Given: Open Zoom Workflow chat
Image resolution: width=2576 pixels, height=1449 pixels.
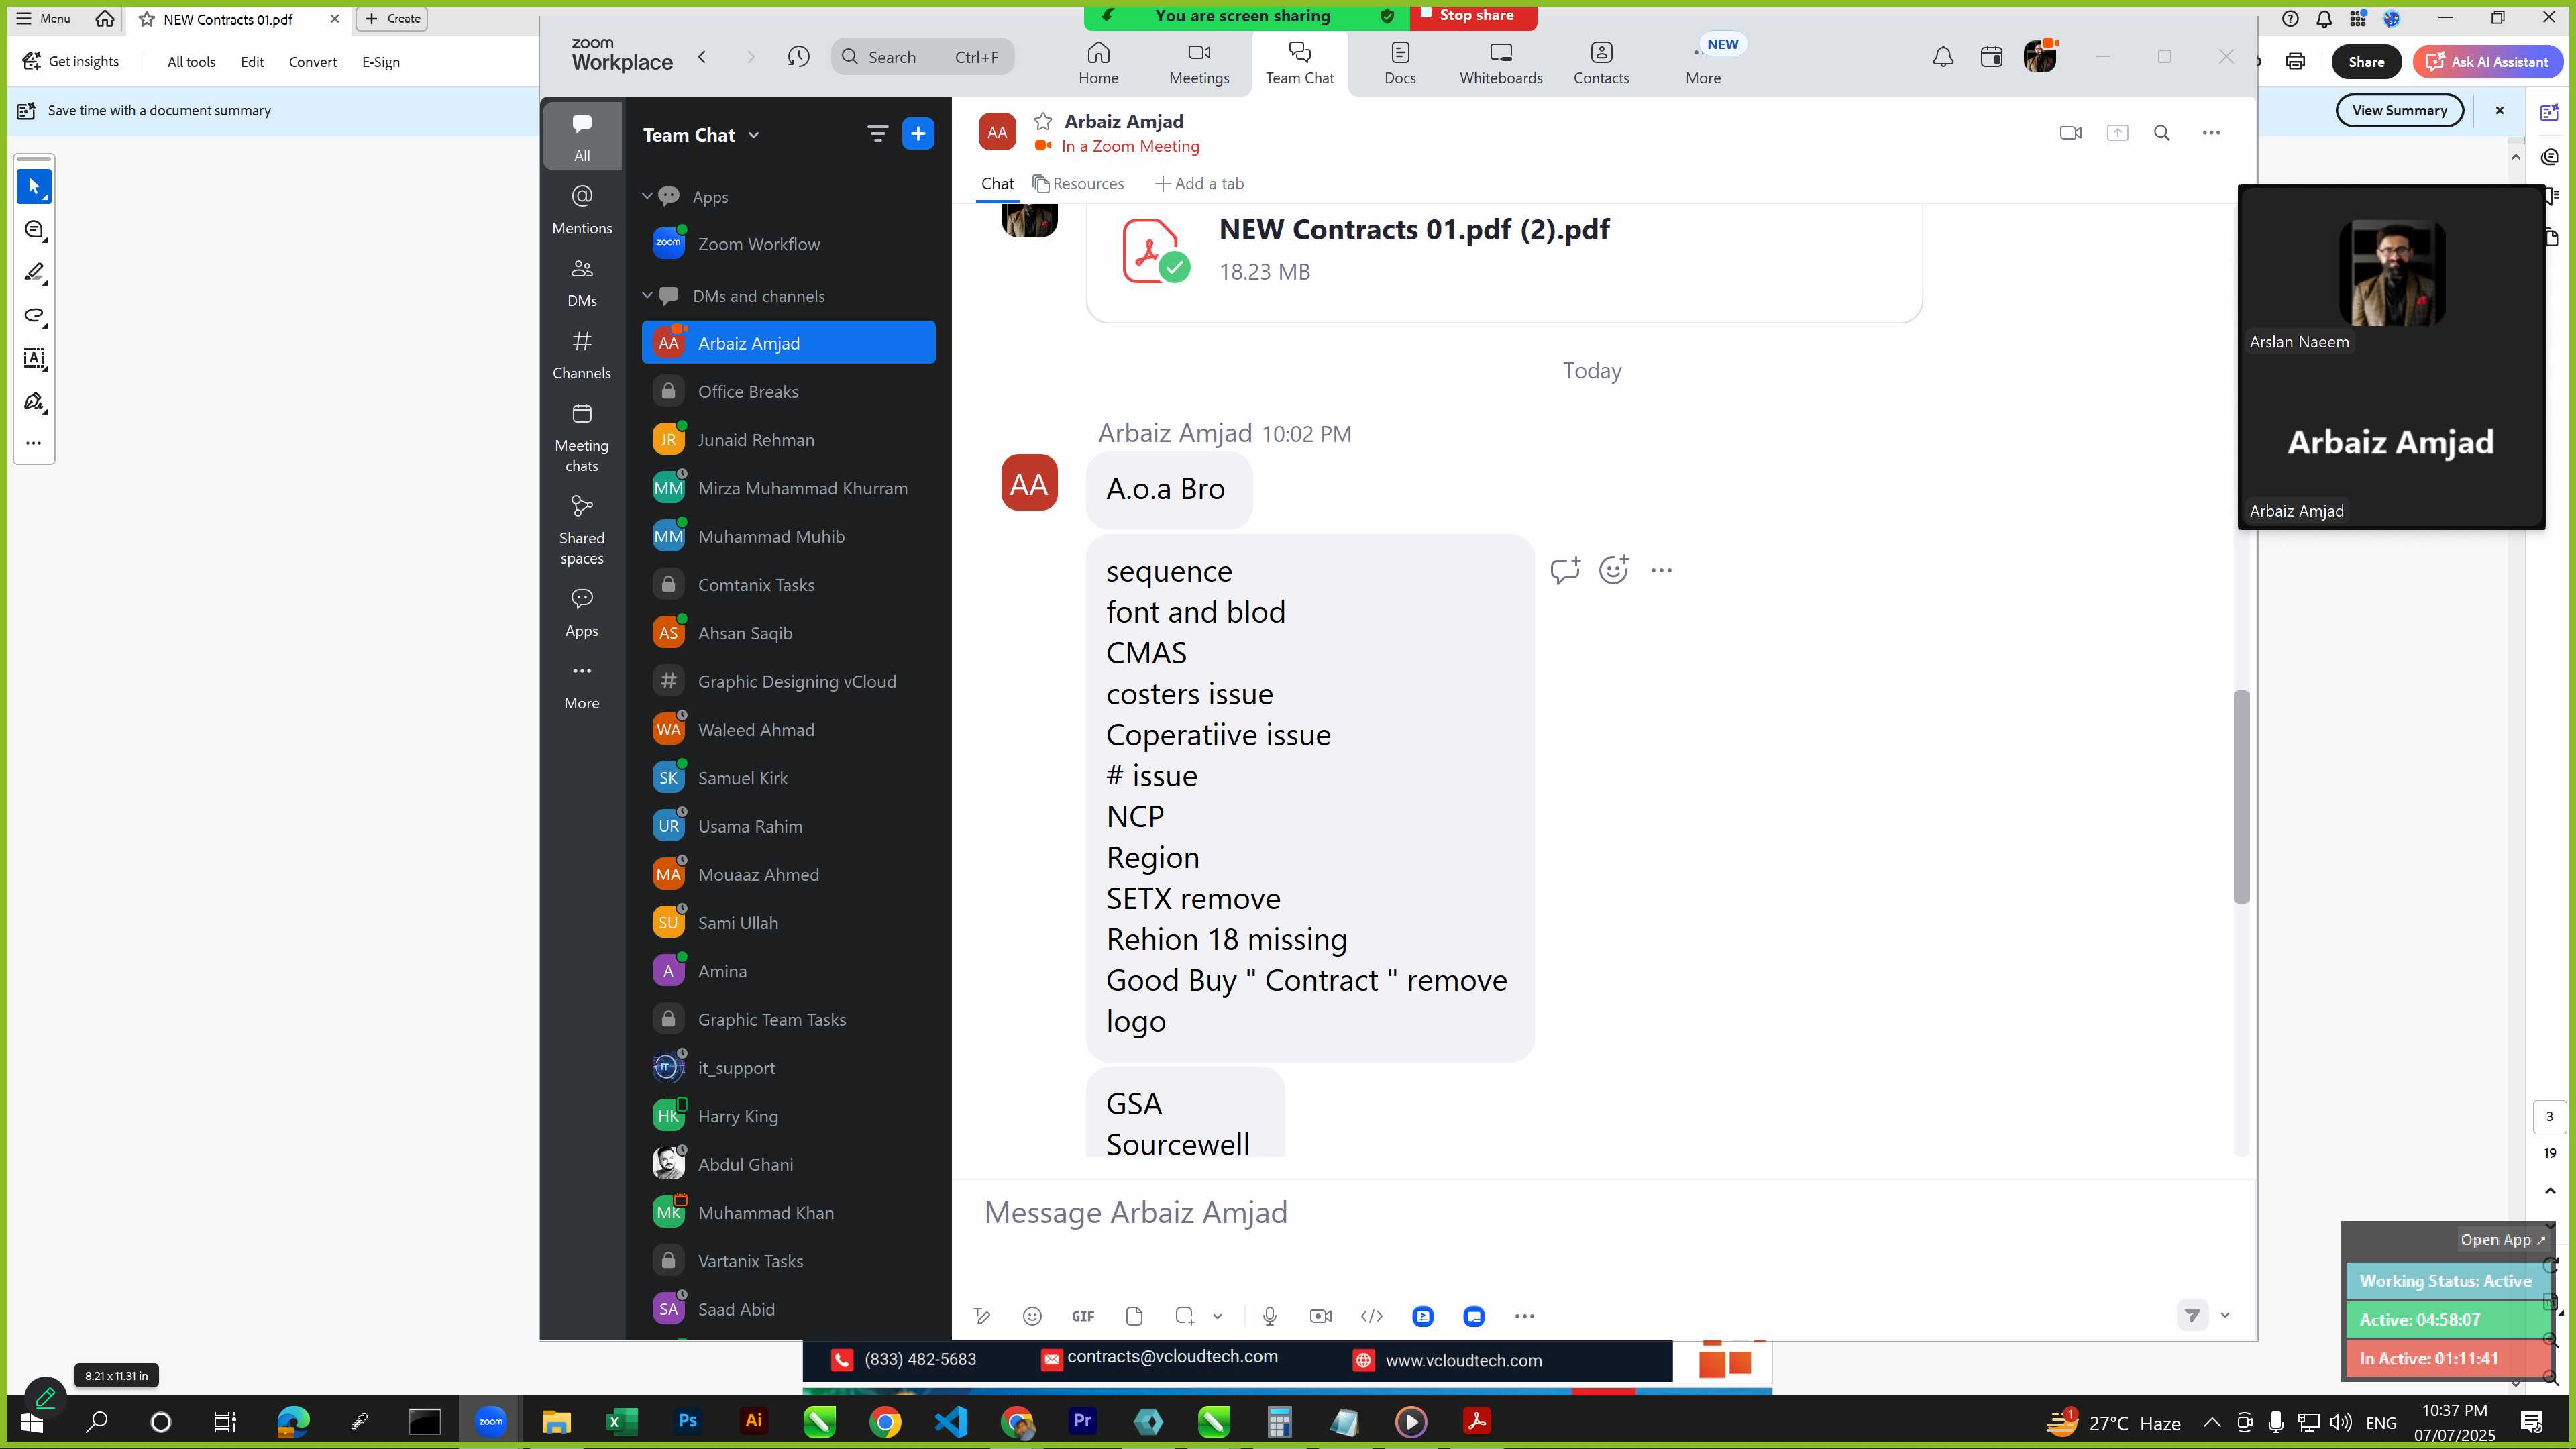Looking at the screenshot, I should click(x=788, y=244).
